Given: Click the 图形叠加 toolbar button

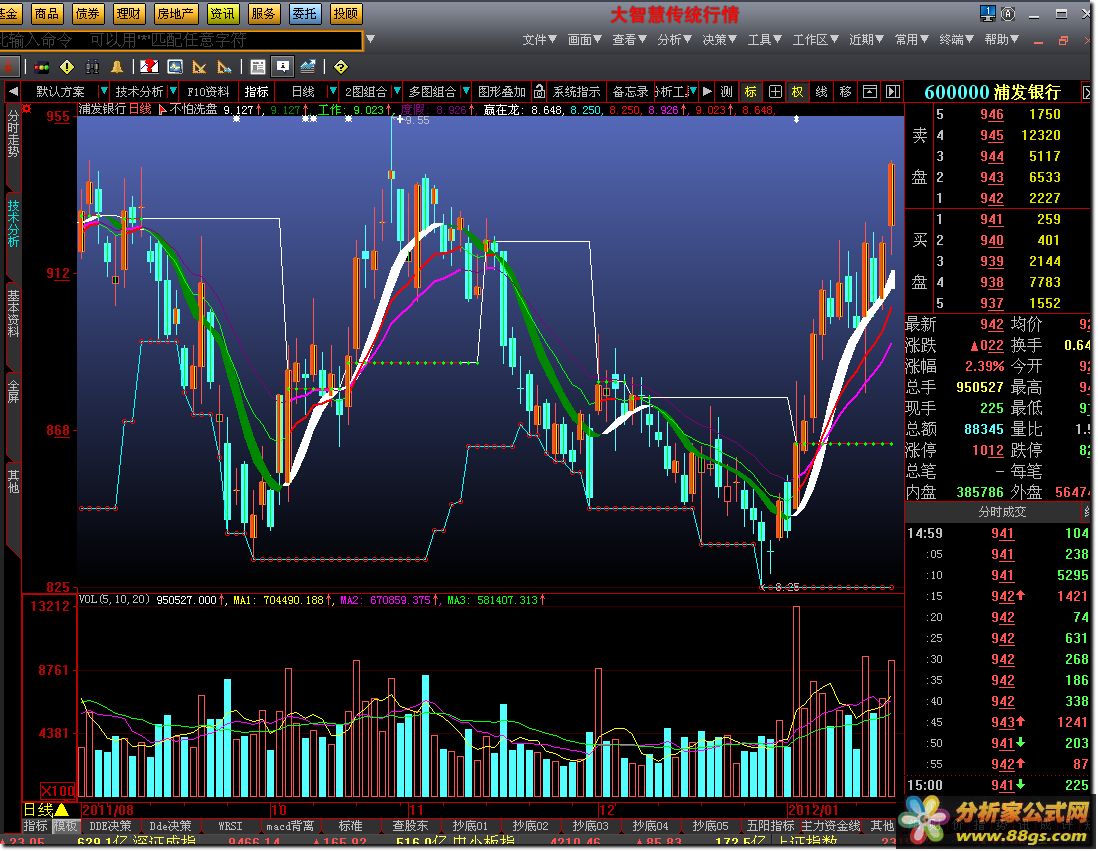Looking at the screenshot, I should 501,92.
